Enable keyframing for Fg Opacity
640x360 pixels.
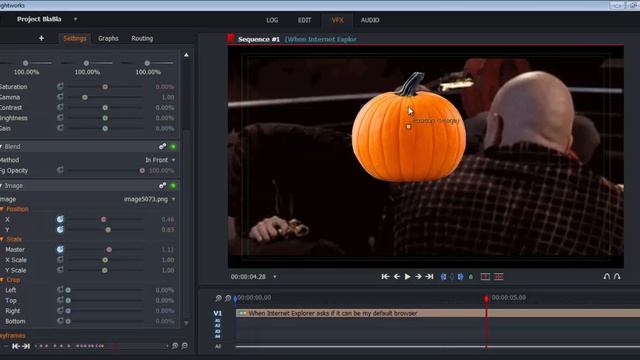pyautogui.click(x=60, y=170)
